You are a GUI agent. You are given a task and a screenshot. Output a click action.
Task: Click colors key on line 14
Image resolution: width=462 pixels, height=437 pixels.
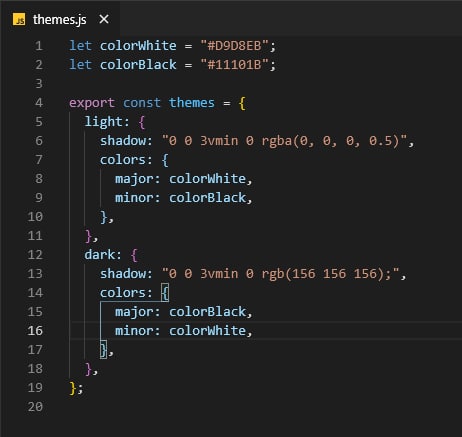(x=123, y=293)
